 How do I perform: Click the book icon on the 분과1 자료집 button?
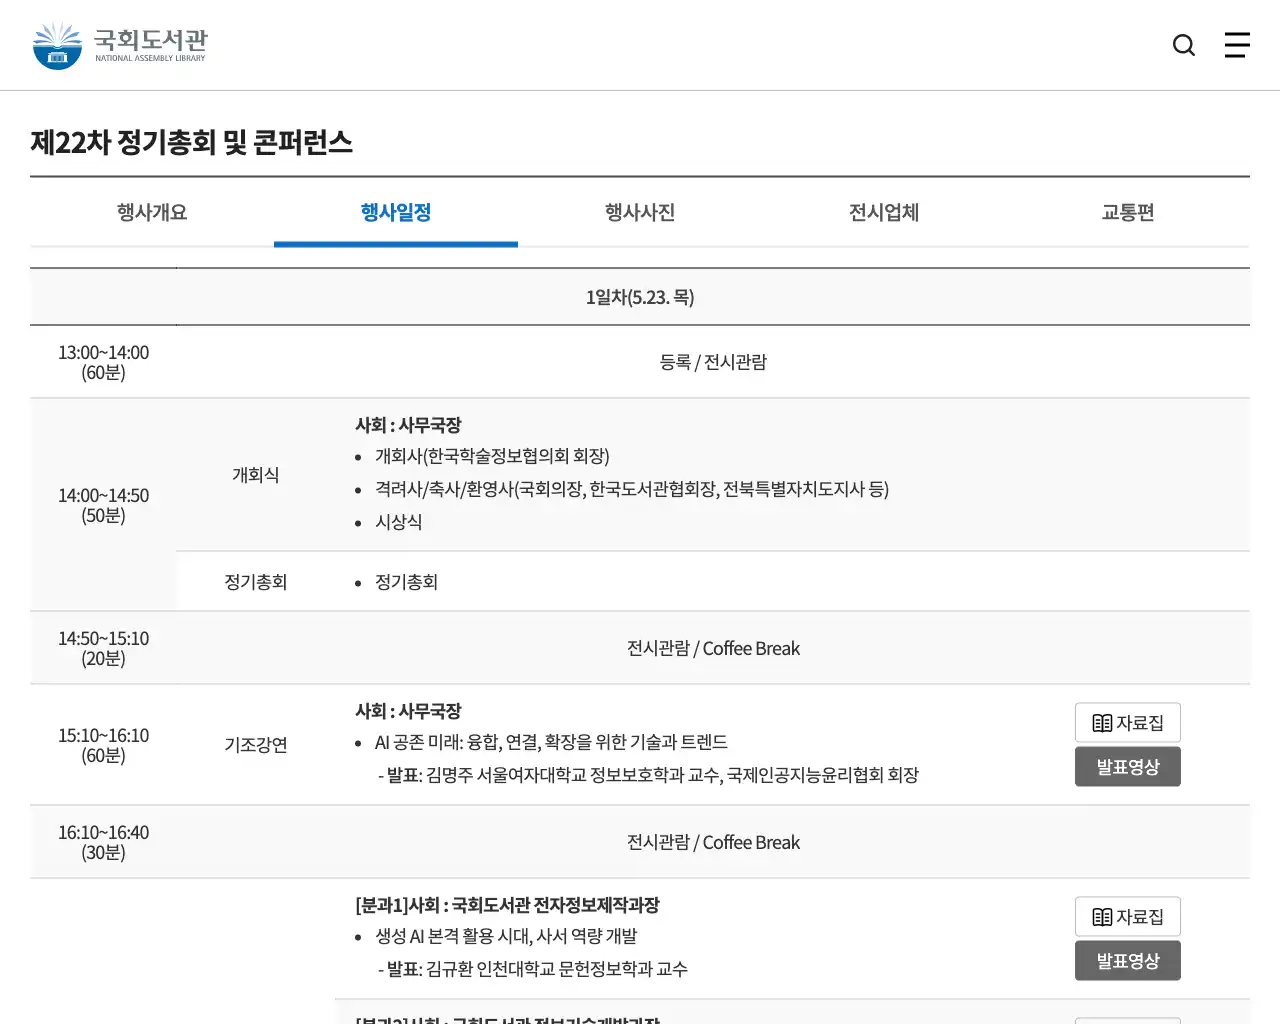pos(1101,916)
